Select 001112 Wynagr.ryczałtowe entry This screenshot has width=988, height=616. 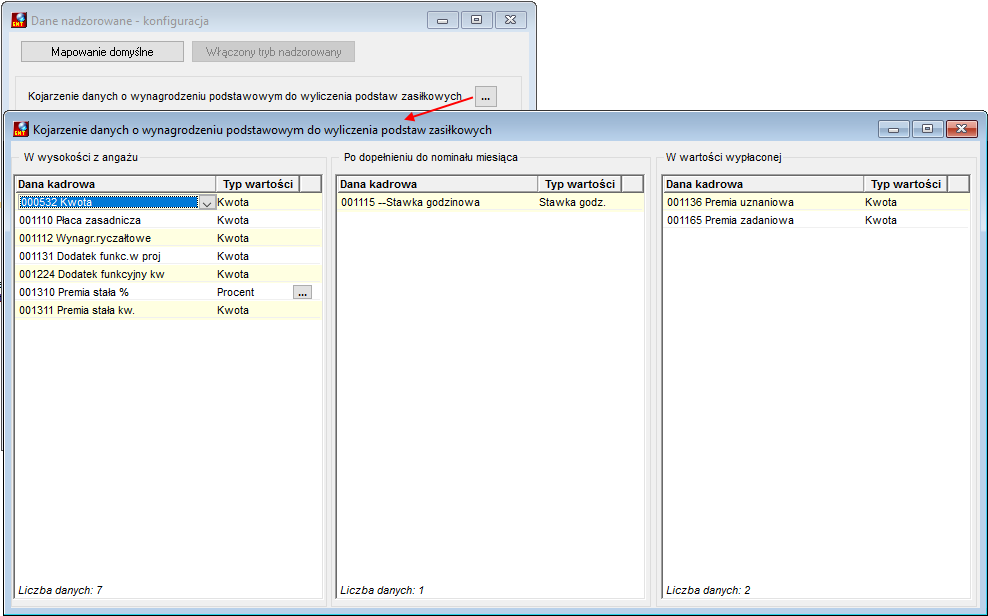(x=168, y=238)
